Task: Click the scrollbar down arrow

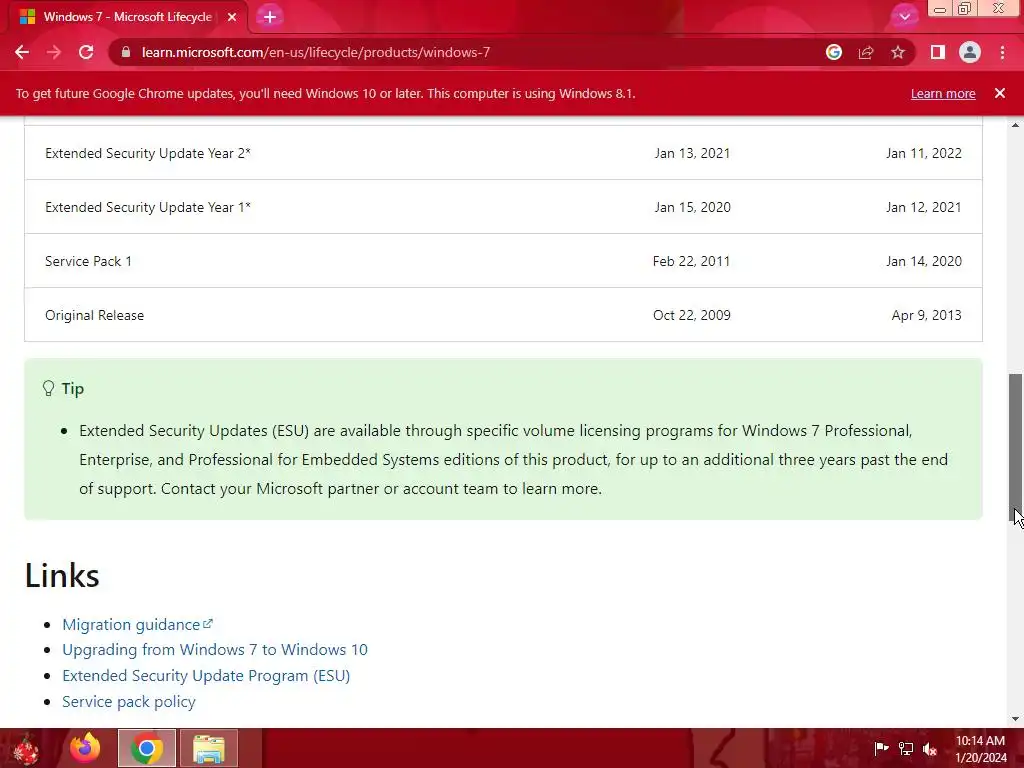Action: [x=1016, y=719]
